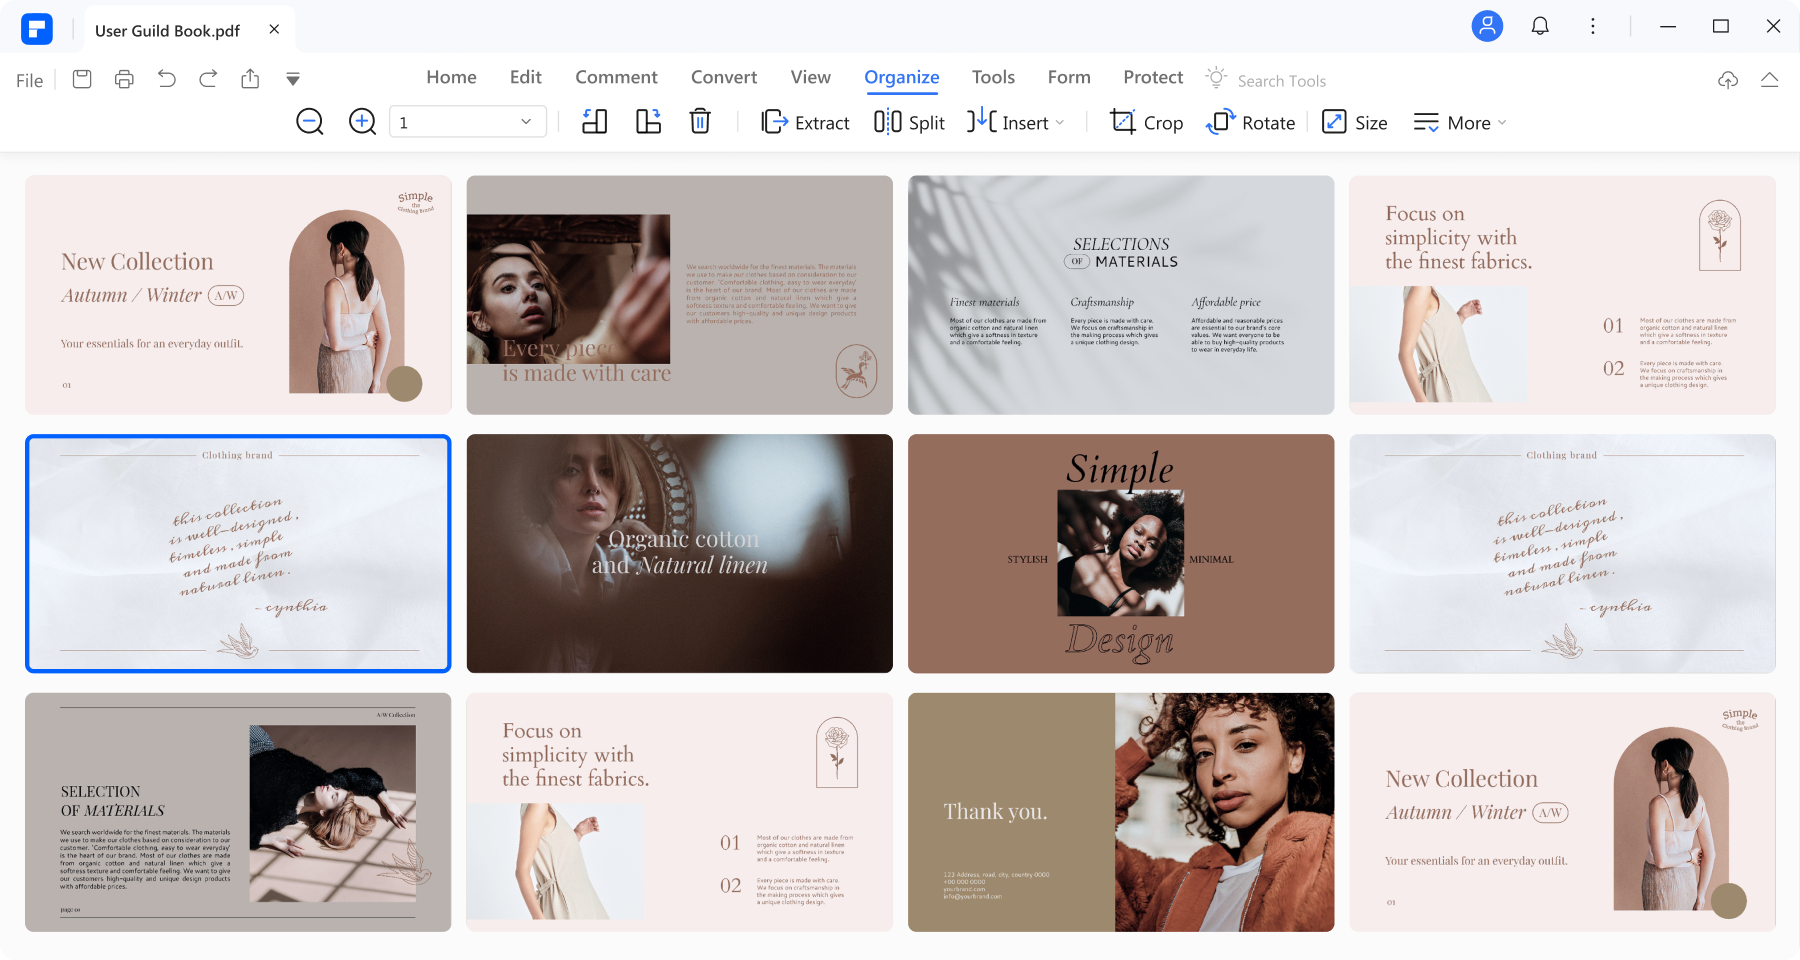Switch to the Home tab
1800x960 pixels.
click(451, 77)
